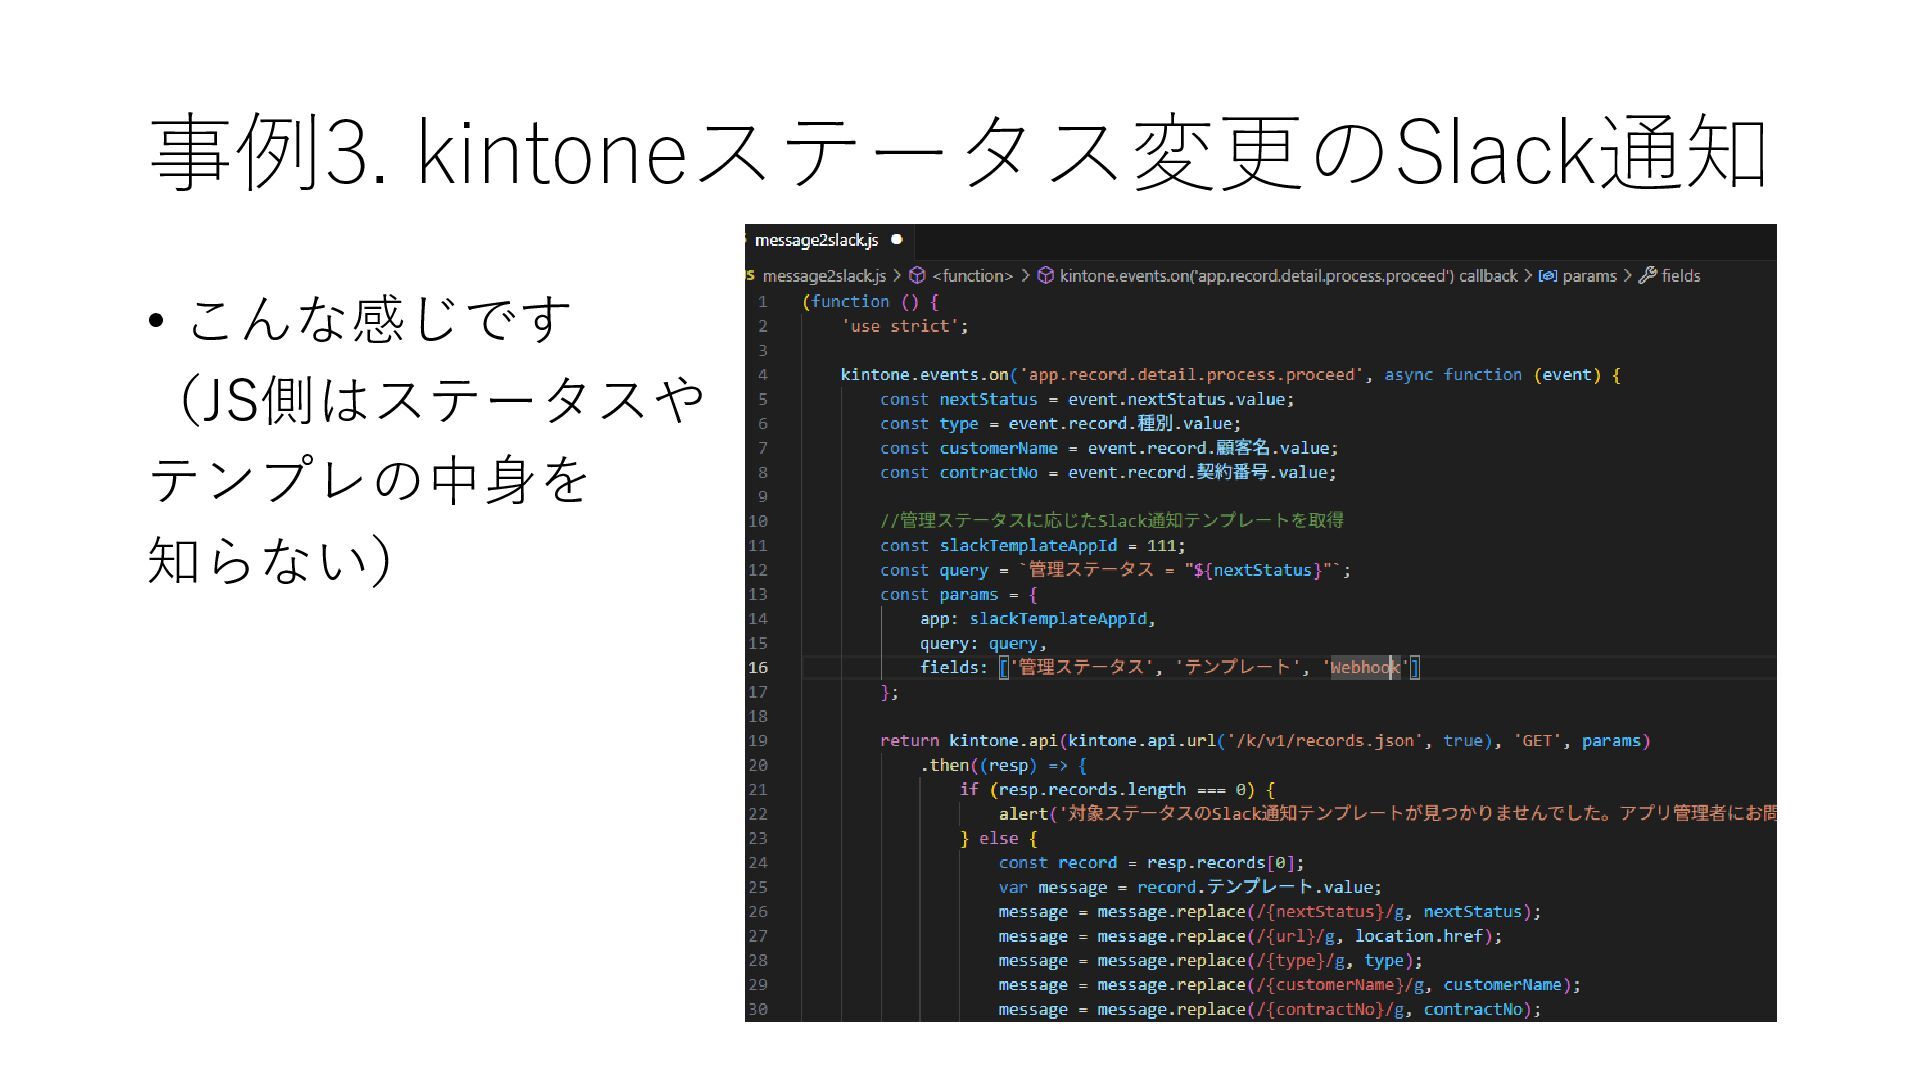Click the alert call on line 22
Screen dimensions: 1920x1080
coord(1022,814)
